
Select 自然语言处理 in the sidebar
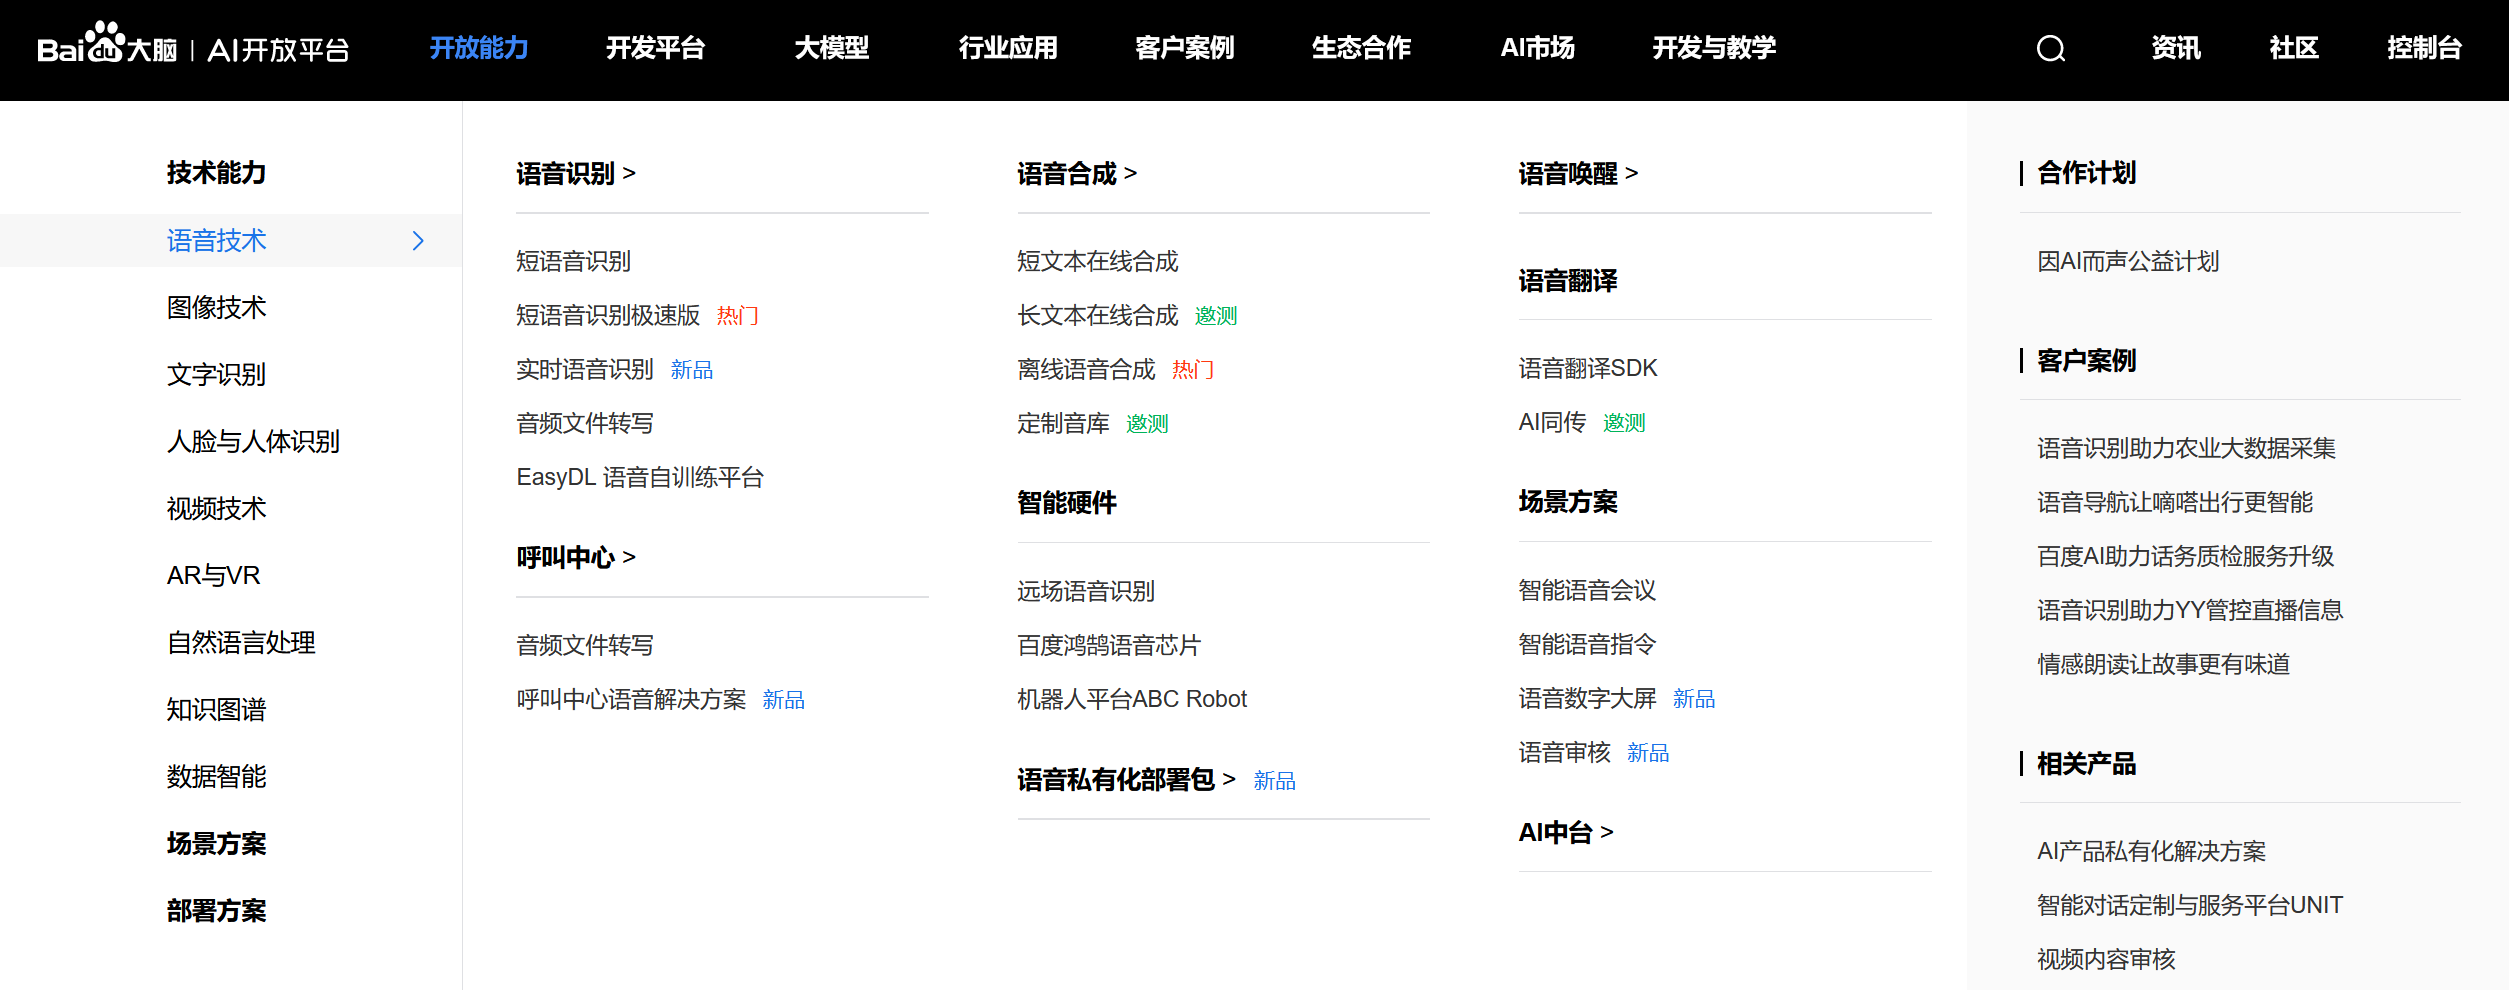(241, 643)
